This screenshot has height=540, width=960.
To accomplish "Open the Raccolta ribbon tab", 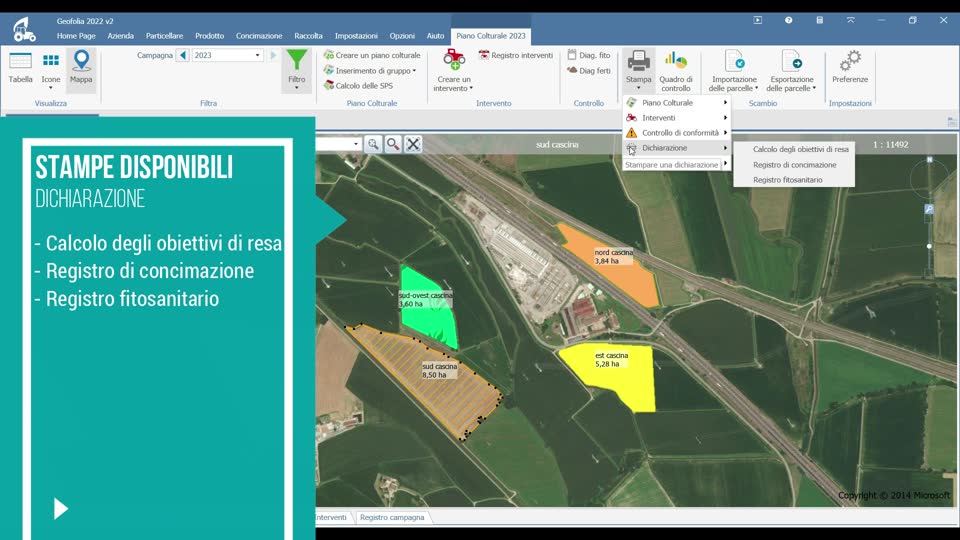I will click(308, 36).
